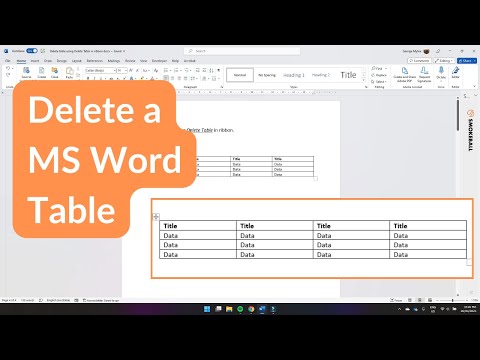Screen dimensions: 480x360
Task: Switch to the Insert tab
Action: [x=35, y=61]
